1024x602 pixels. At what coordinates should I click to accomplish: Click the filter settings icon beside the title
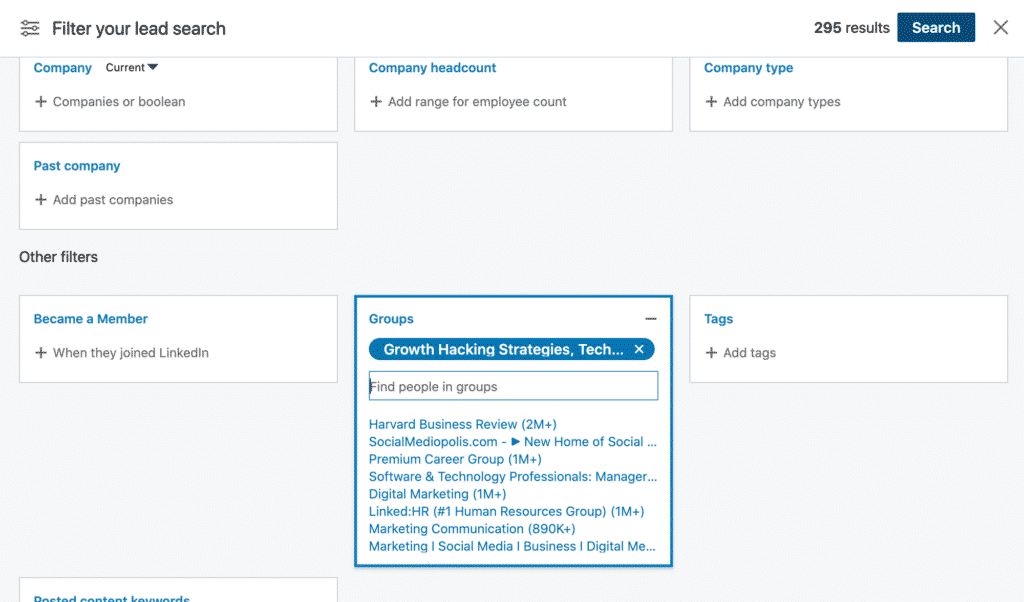(x=29, y=28)
